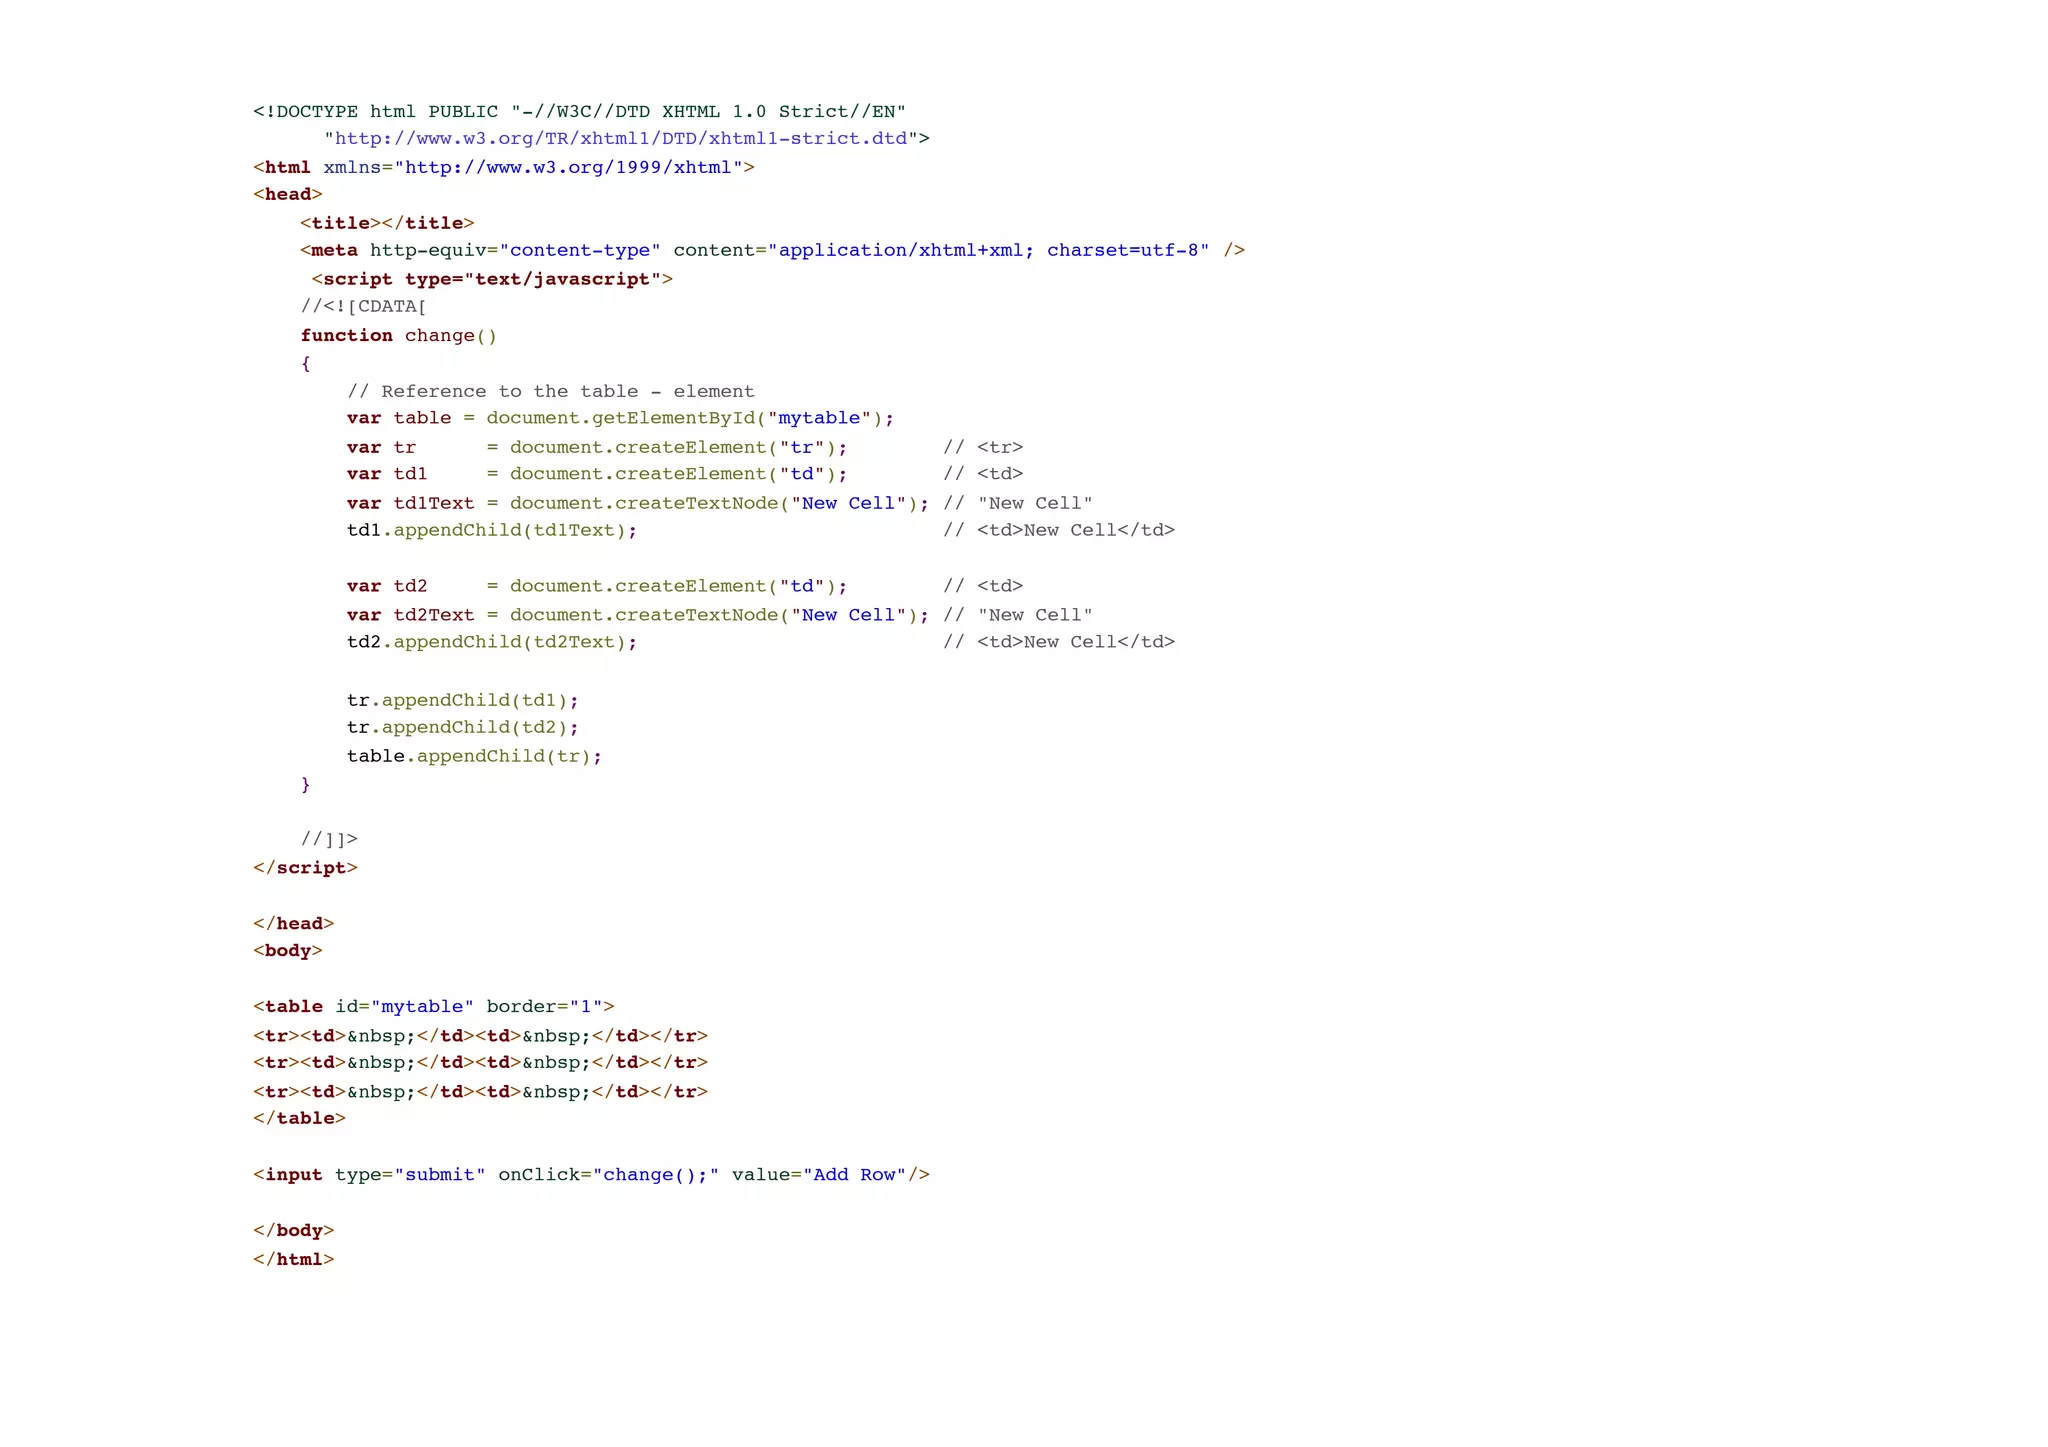Click the input type submit Add Row line

point(591,1174)
